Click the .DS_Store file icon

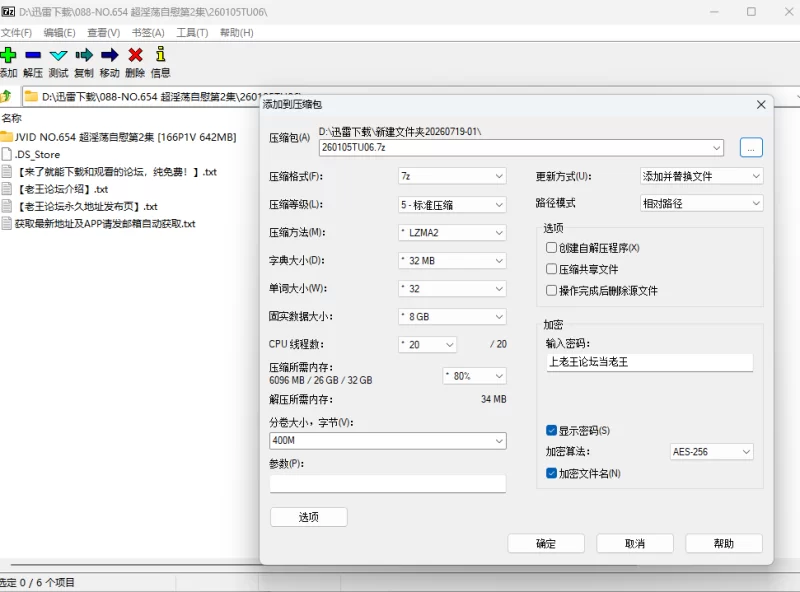[x=7, y=154]
